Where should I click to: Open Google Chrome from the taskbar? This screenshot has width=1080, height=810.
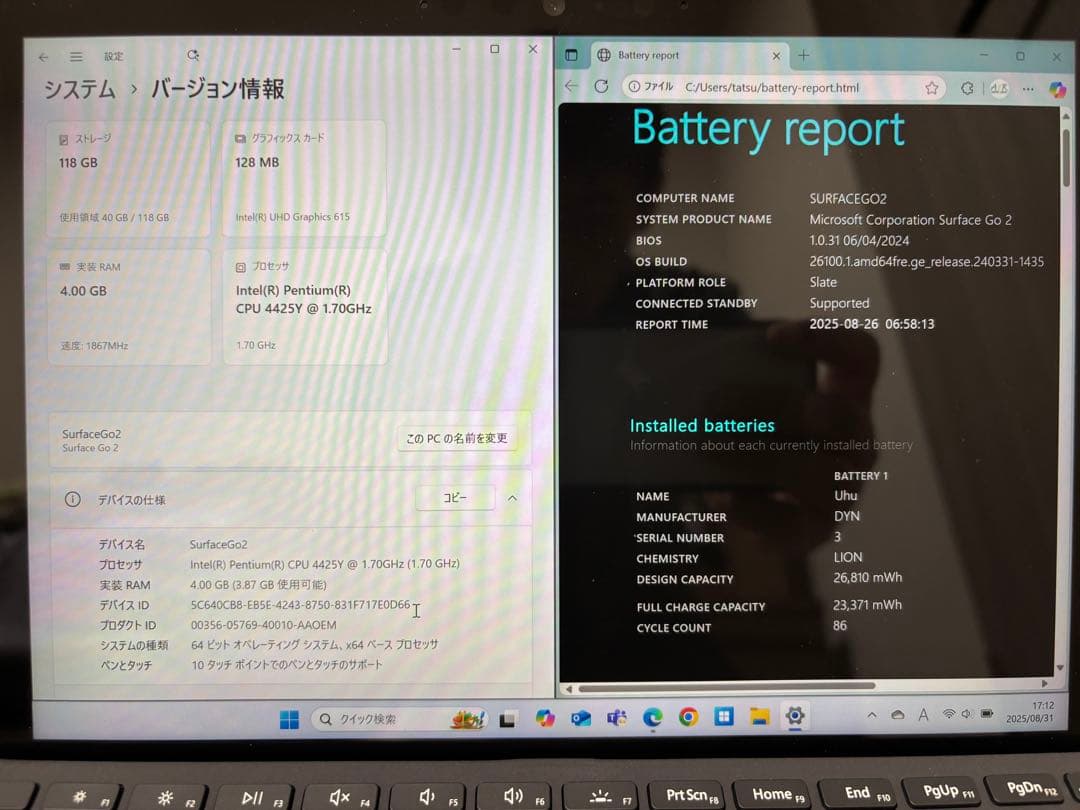pyautogui.click(x=687, y=717)
